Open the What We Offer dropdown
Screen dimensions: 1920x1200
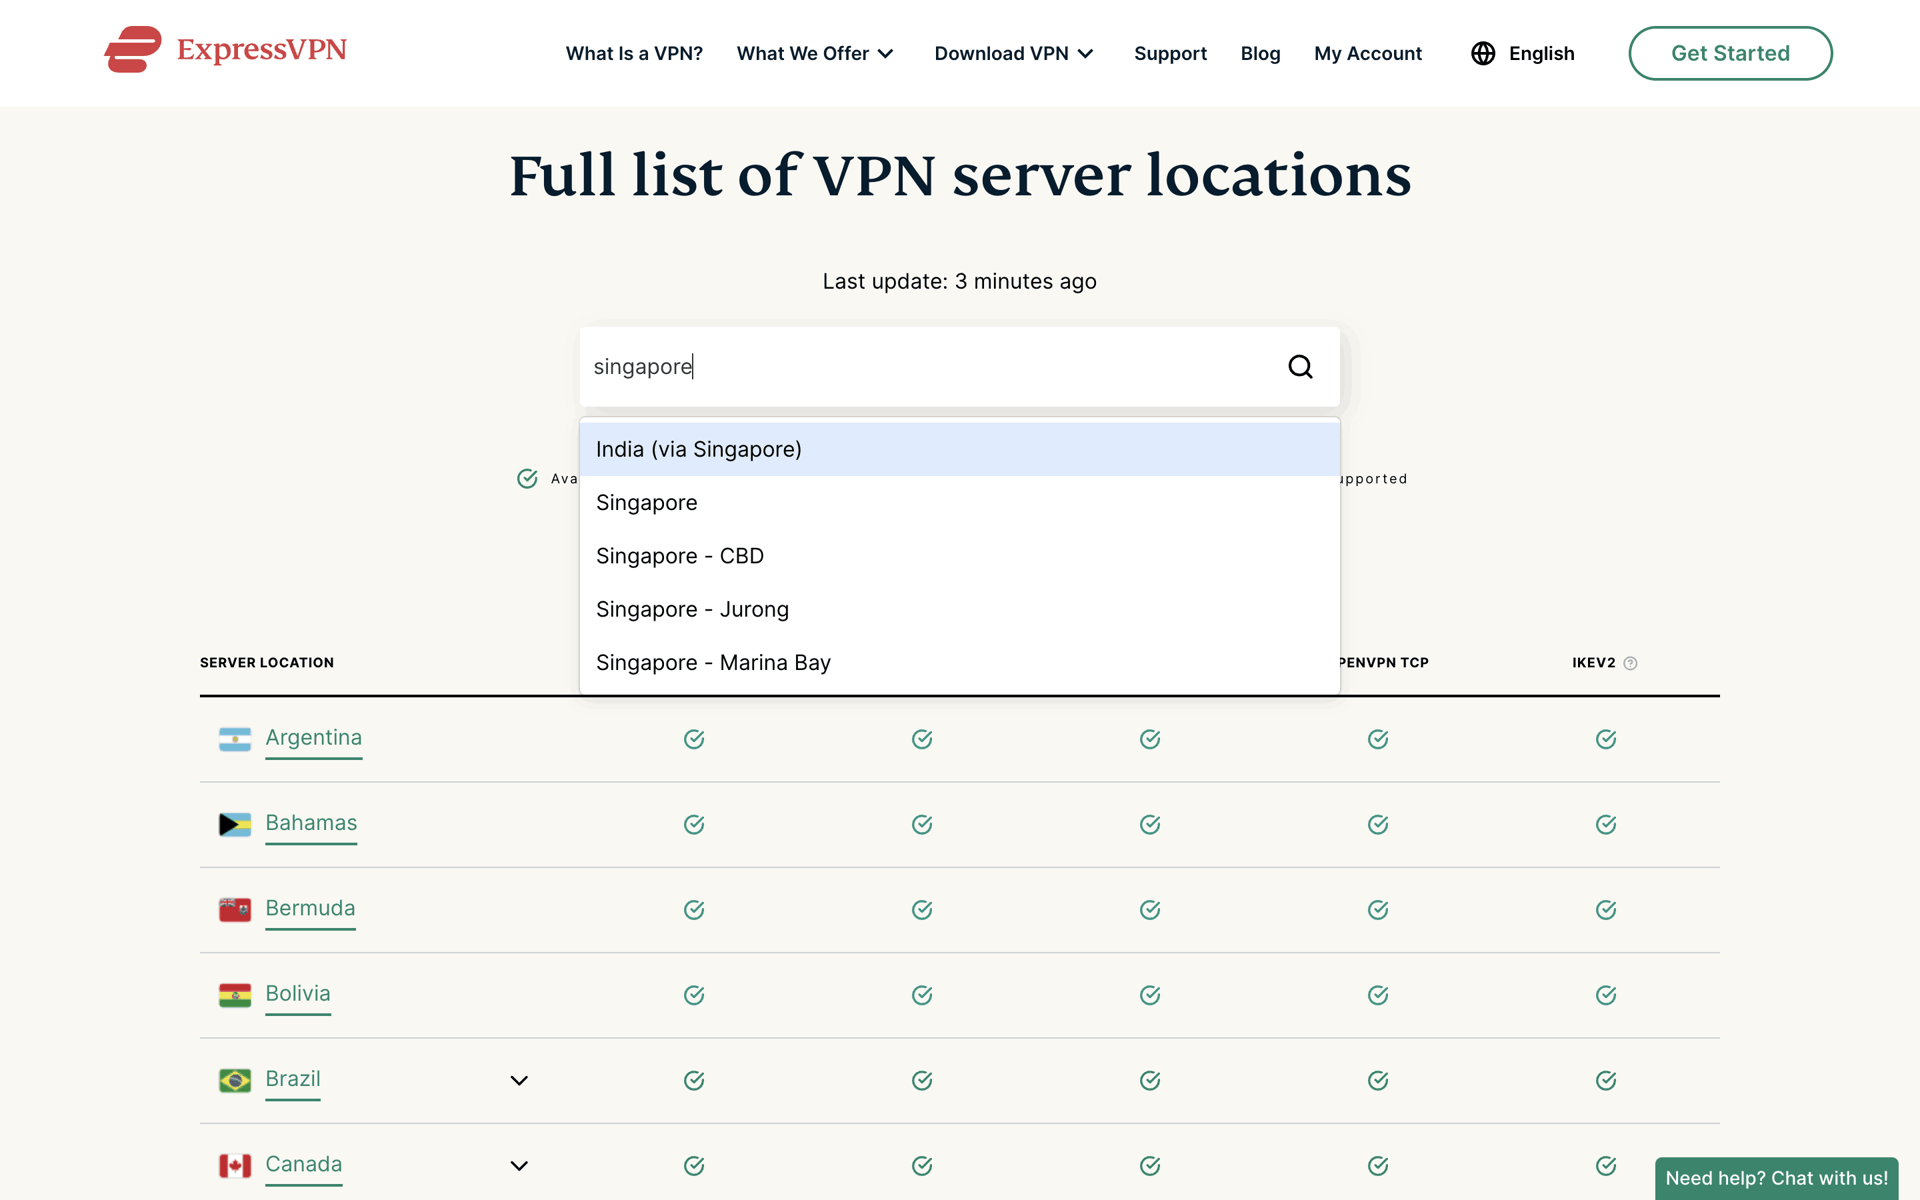click(x=815, y=53)
